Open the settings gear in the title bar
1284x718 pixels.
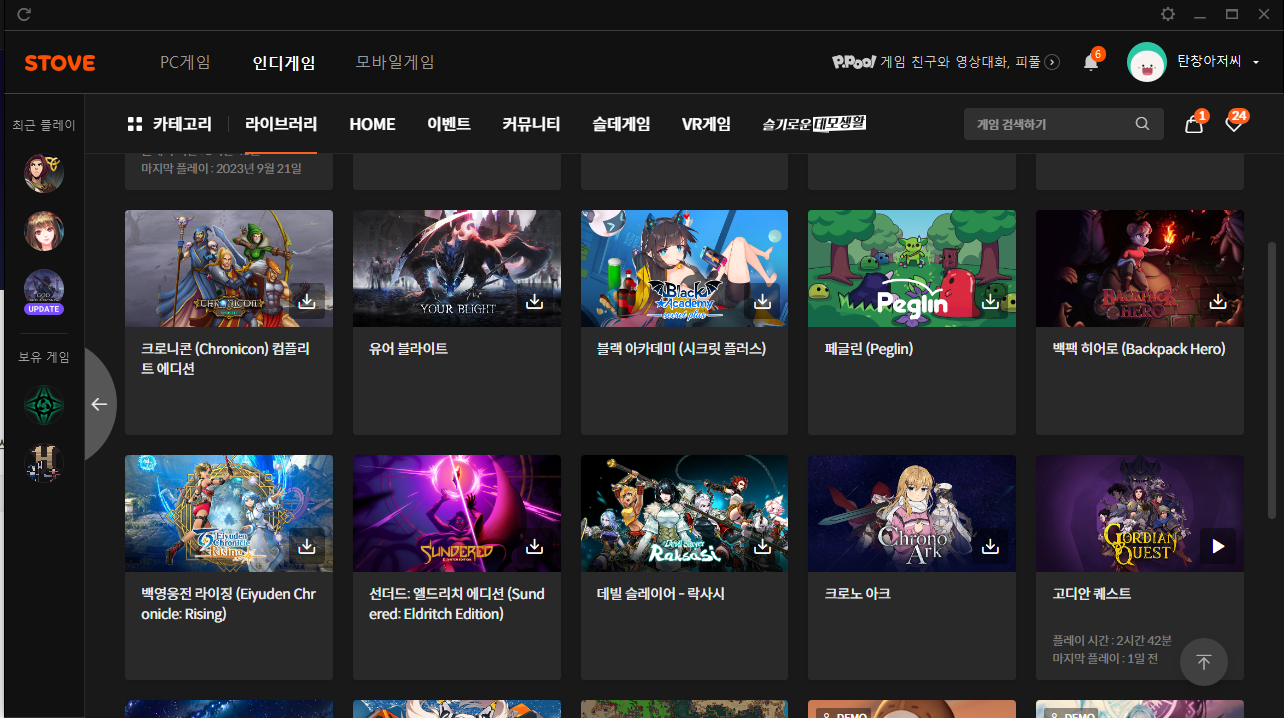pos(1168,14)
